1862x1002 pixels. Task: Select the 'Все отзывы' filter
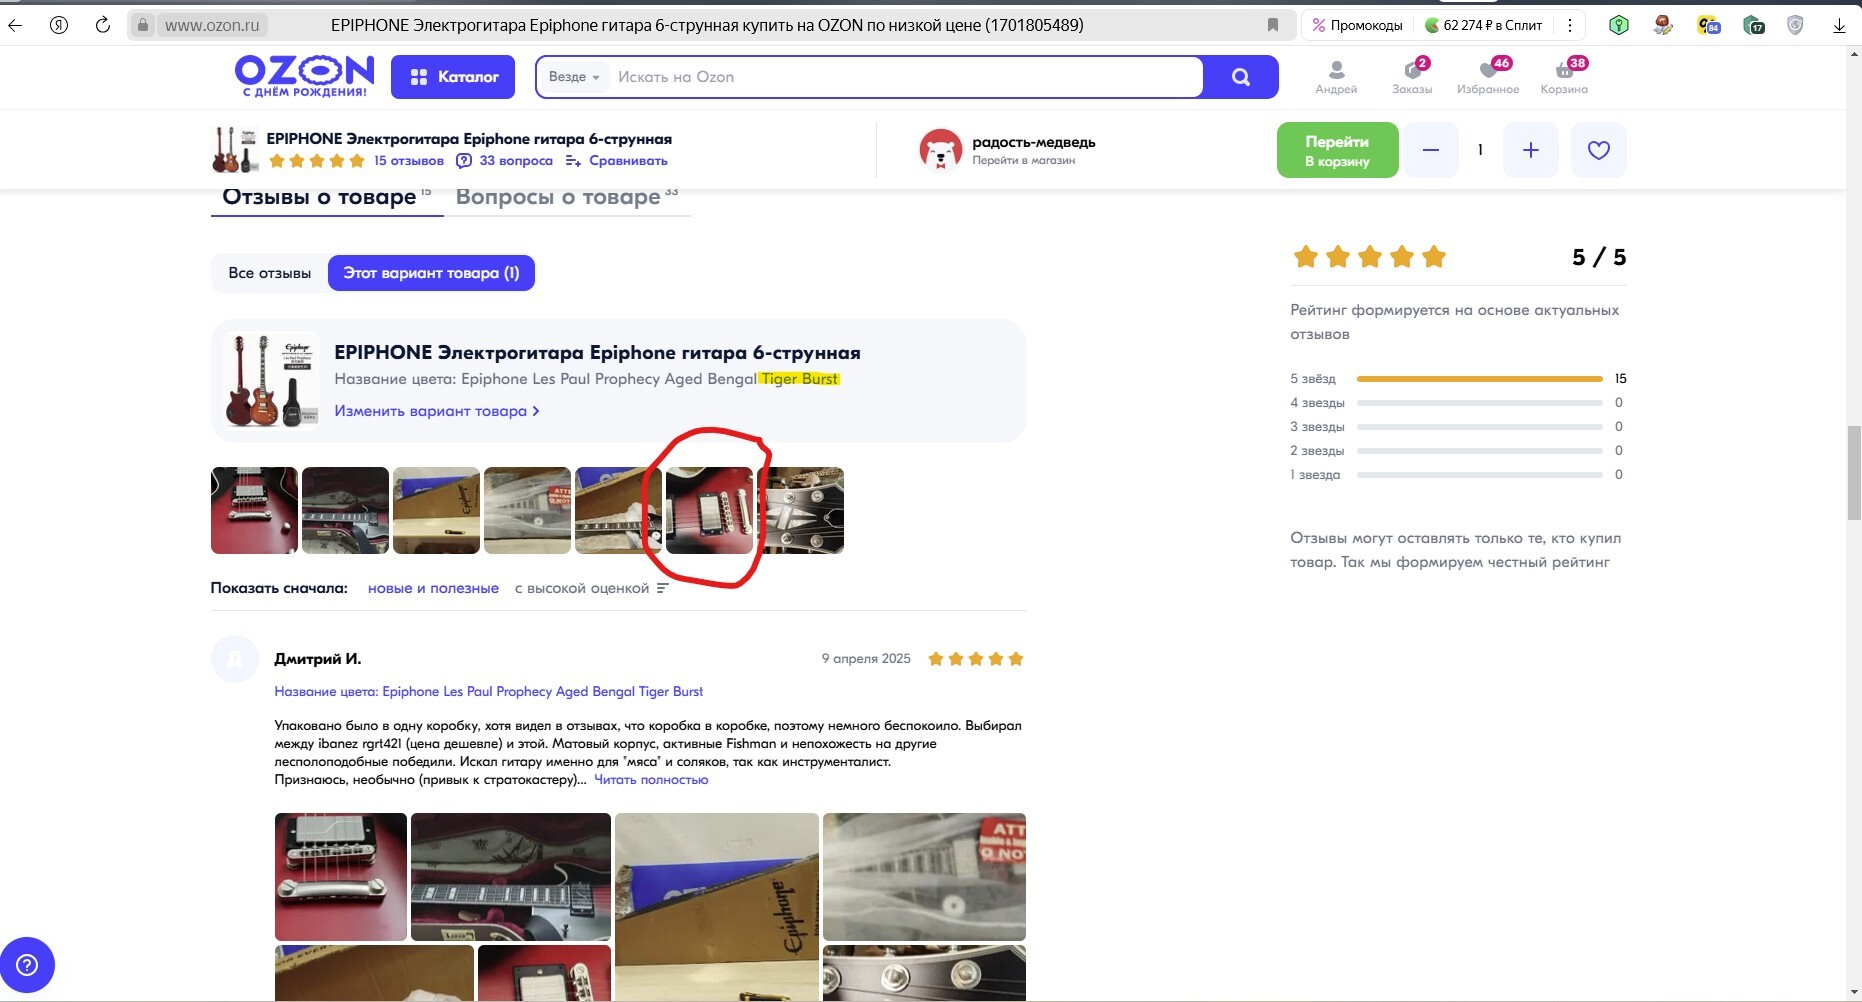click(x=269, y=273)
